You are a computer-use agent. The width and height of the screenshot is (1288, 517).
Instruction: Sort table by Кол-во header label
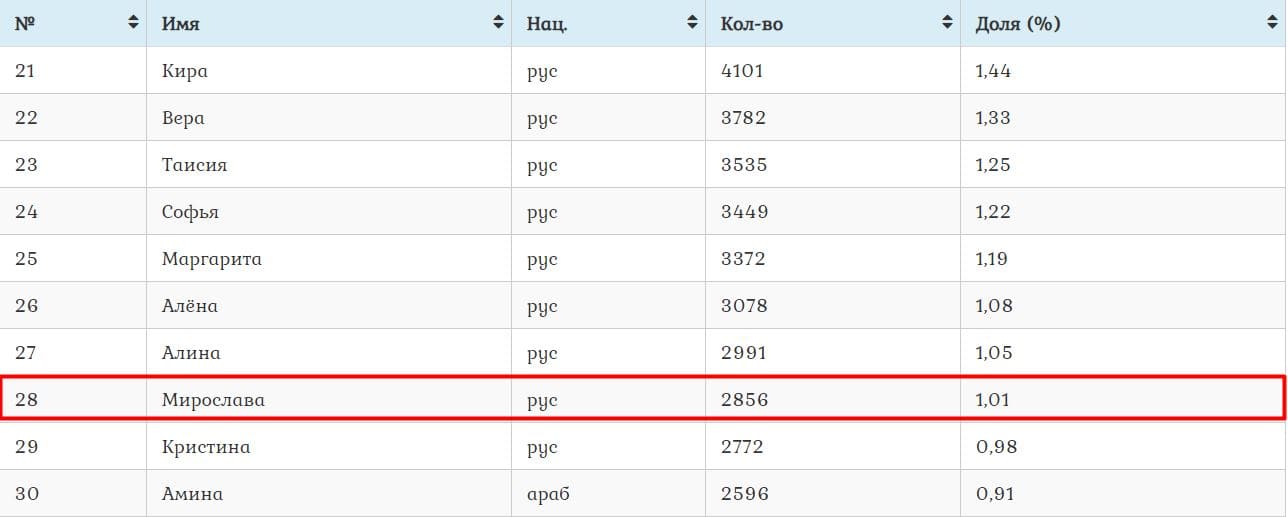pos(751,24)
